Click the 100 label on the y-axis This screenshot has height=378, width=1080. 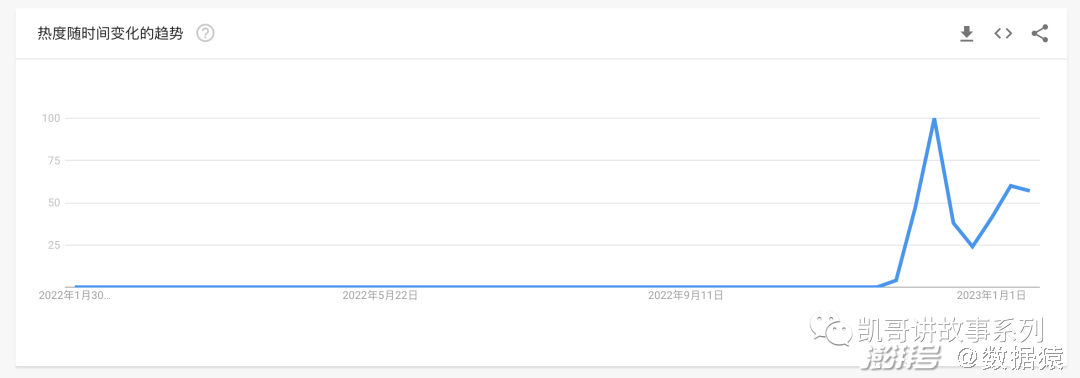click(52, 118)
